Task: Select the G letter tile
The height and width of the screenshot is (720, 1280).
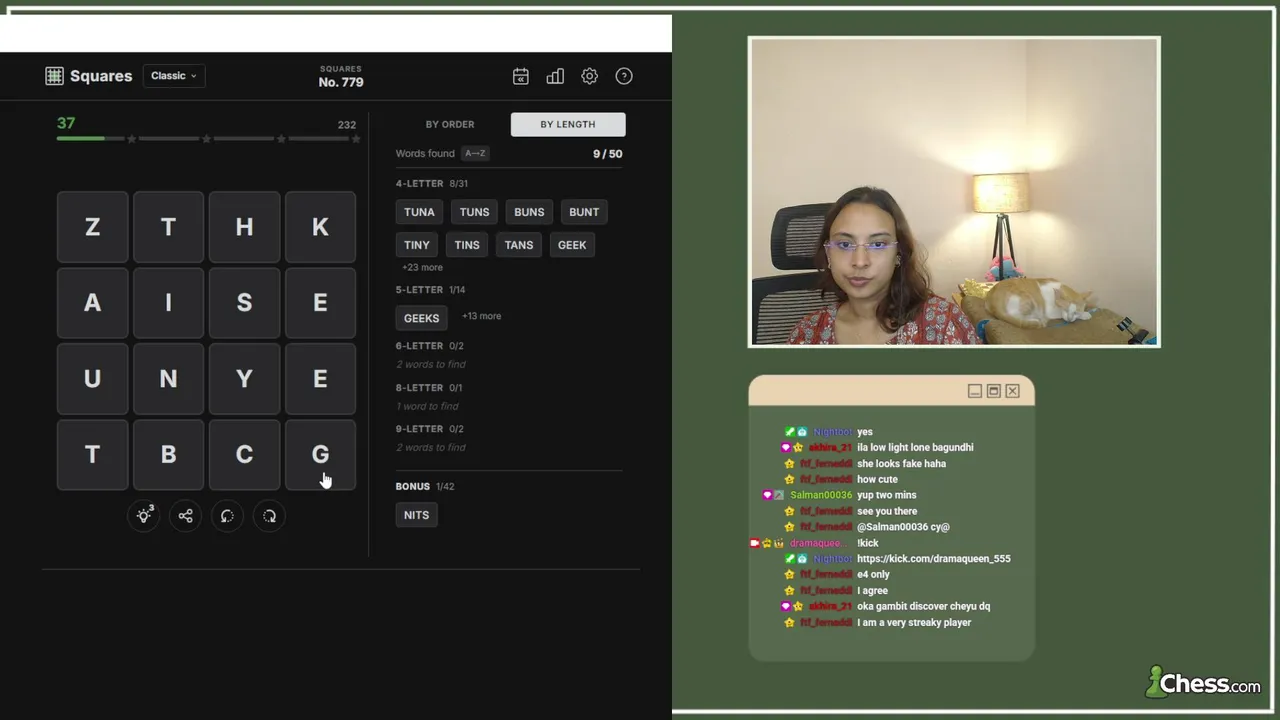Action: point(320,455)
